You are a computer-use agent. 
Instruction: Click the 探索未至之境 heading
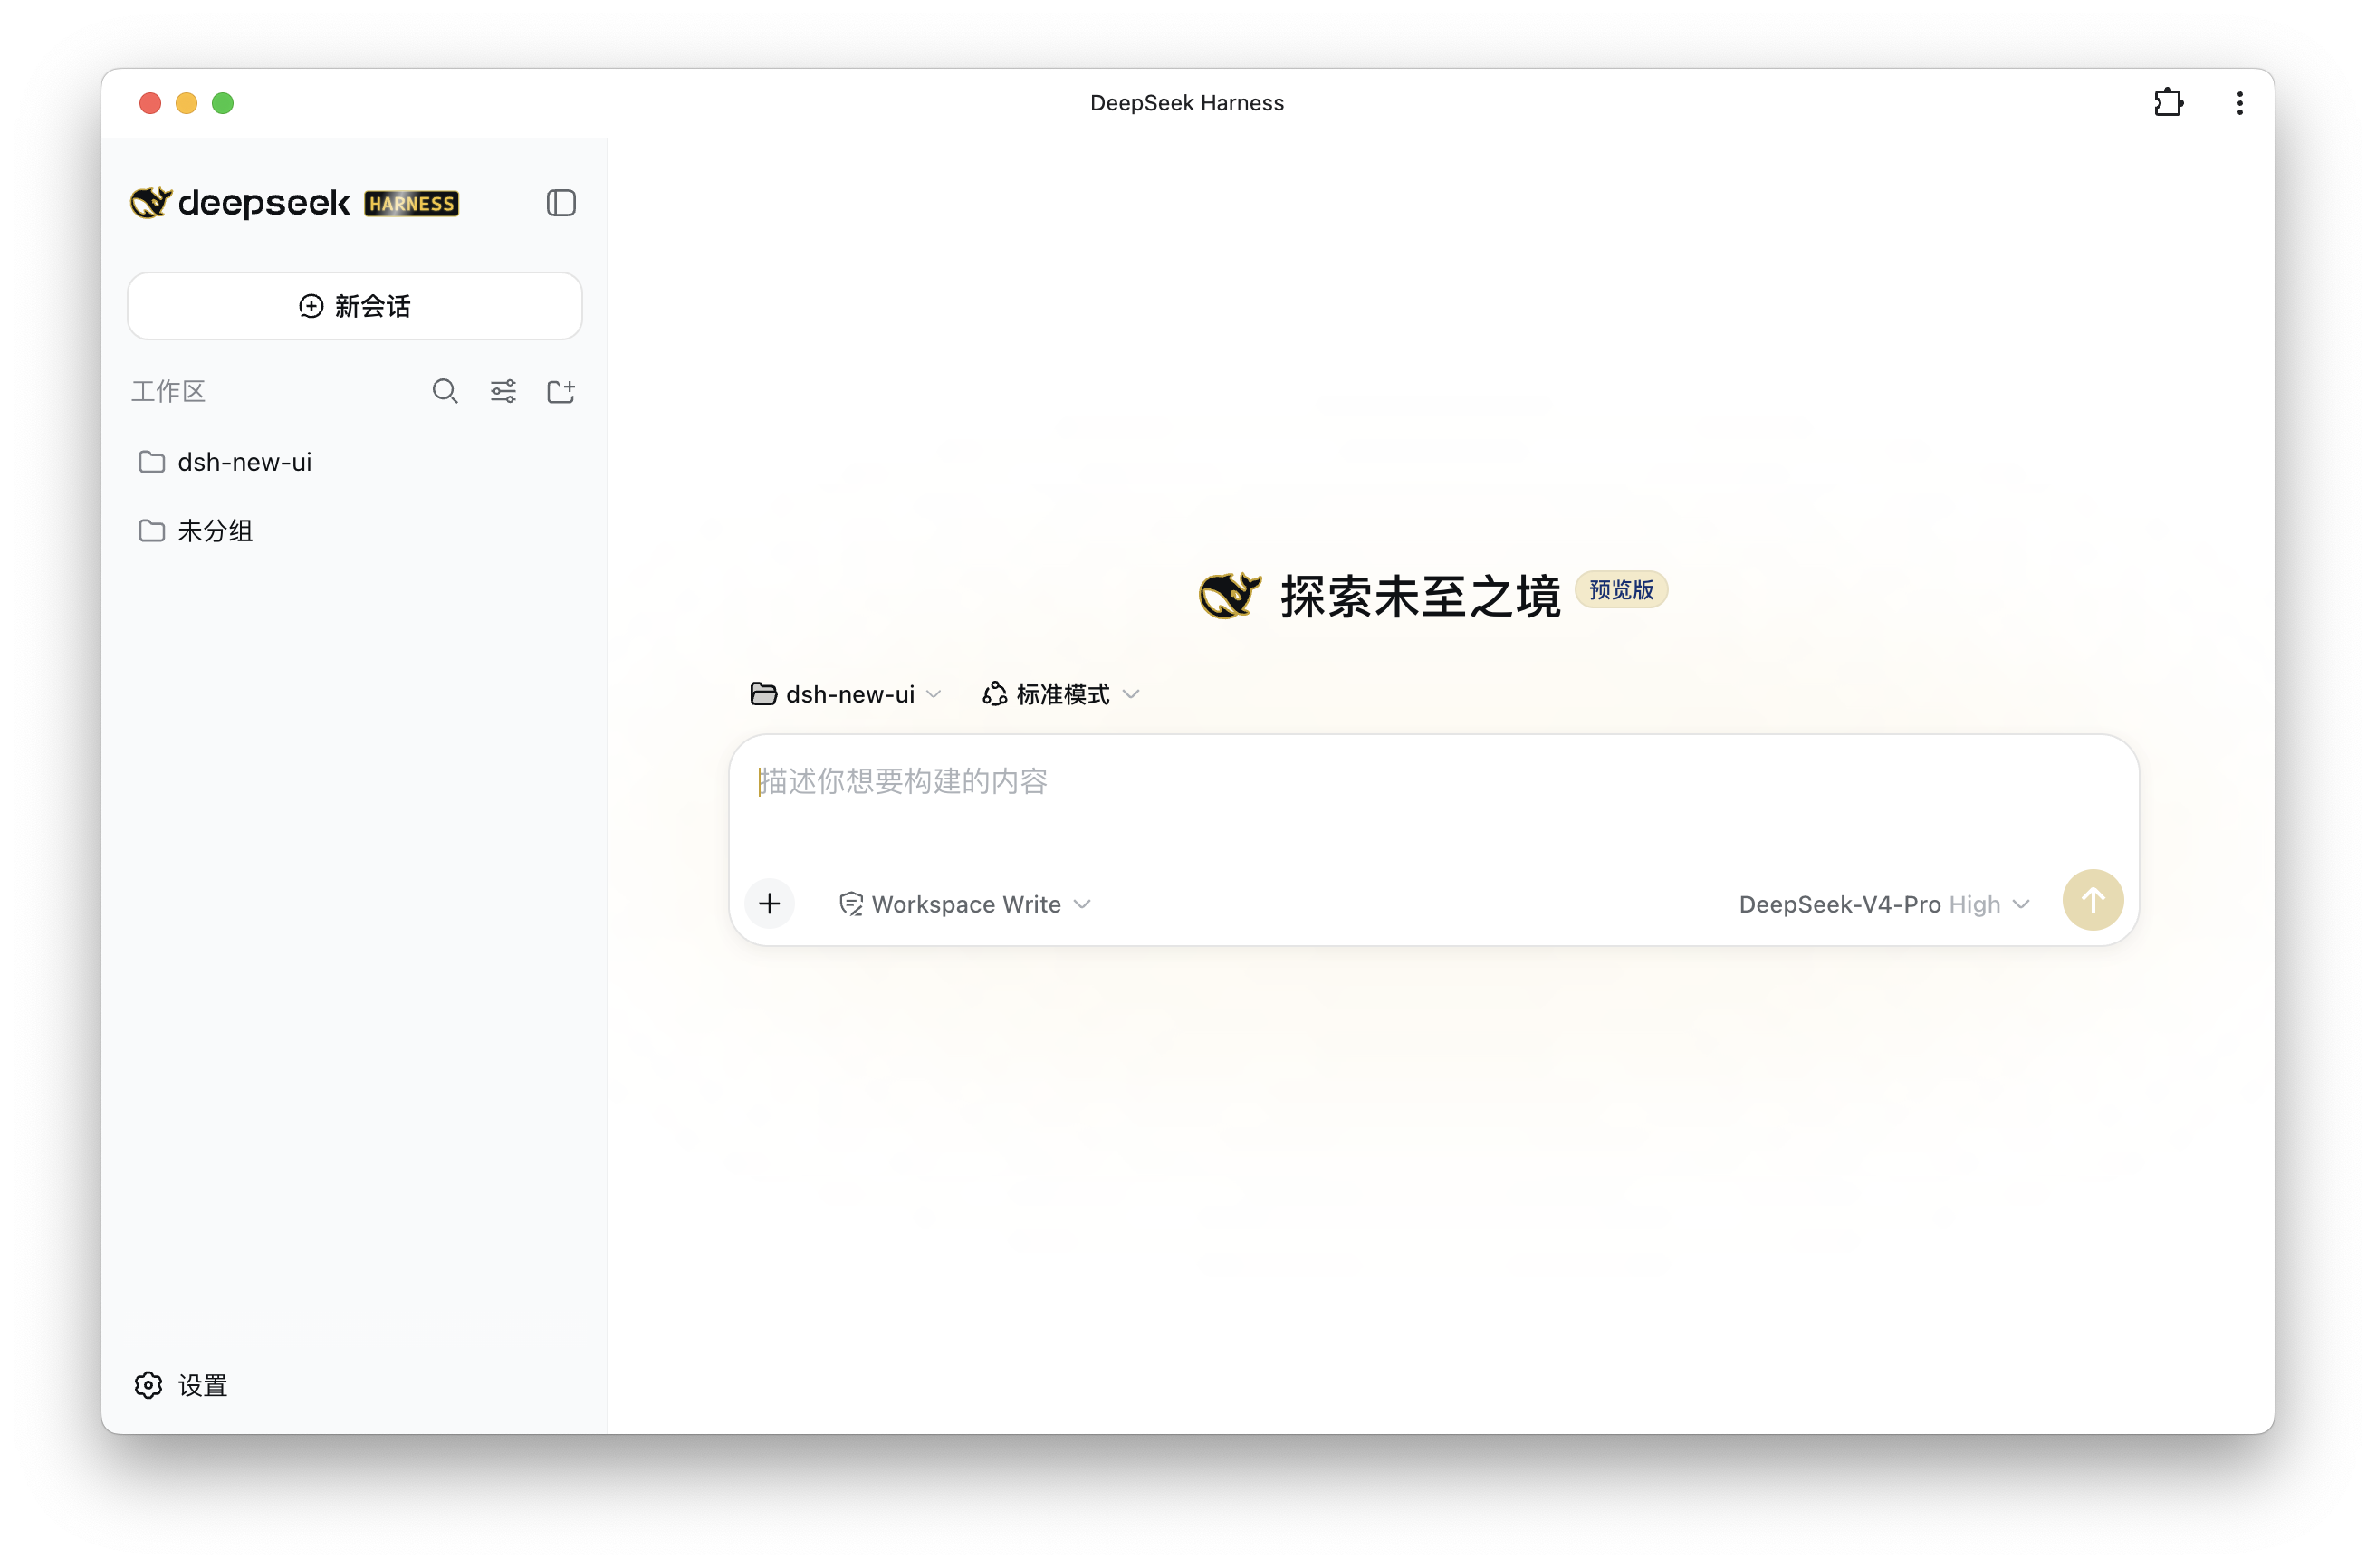click(1420, 596)
